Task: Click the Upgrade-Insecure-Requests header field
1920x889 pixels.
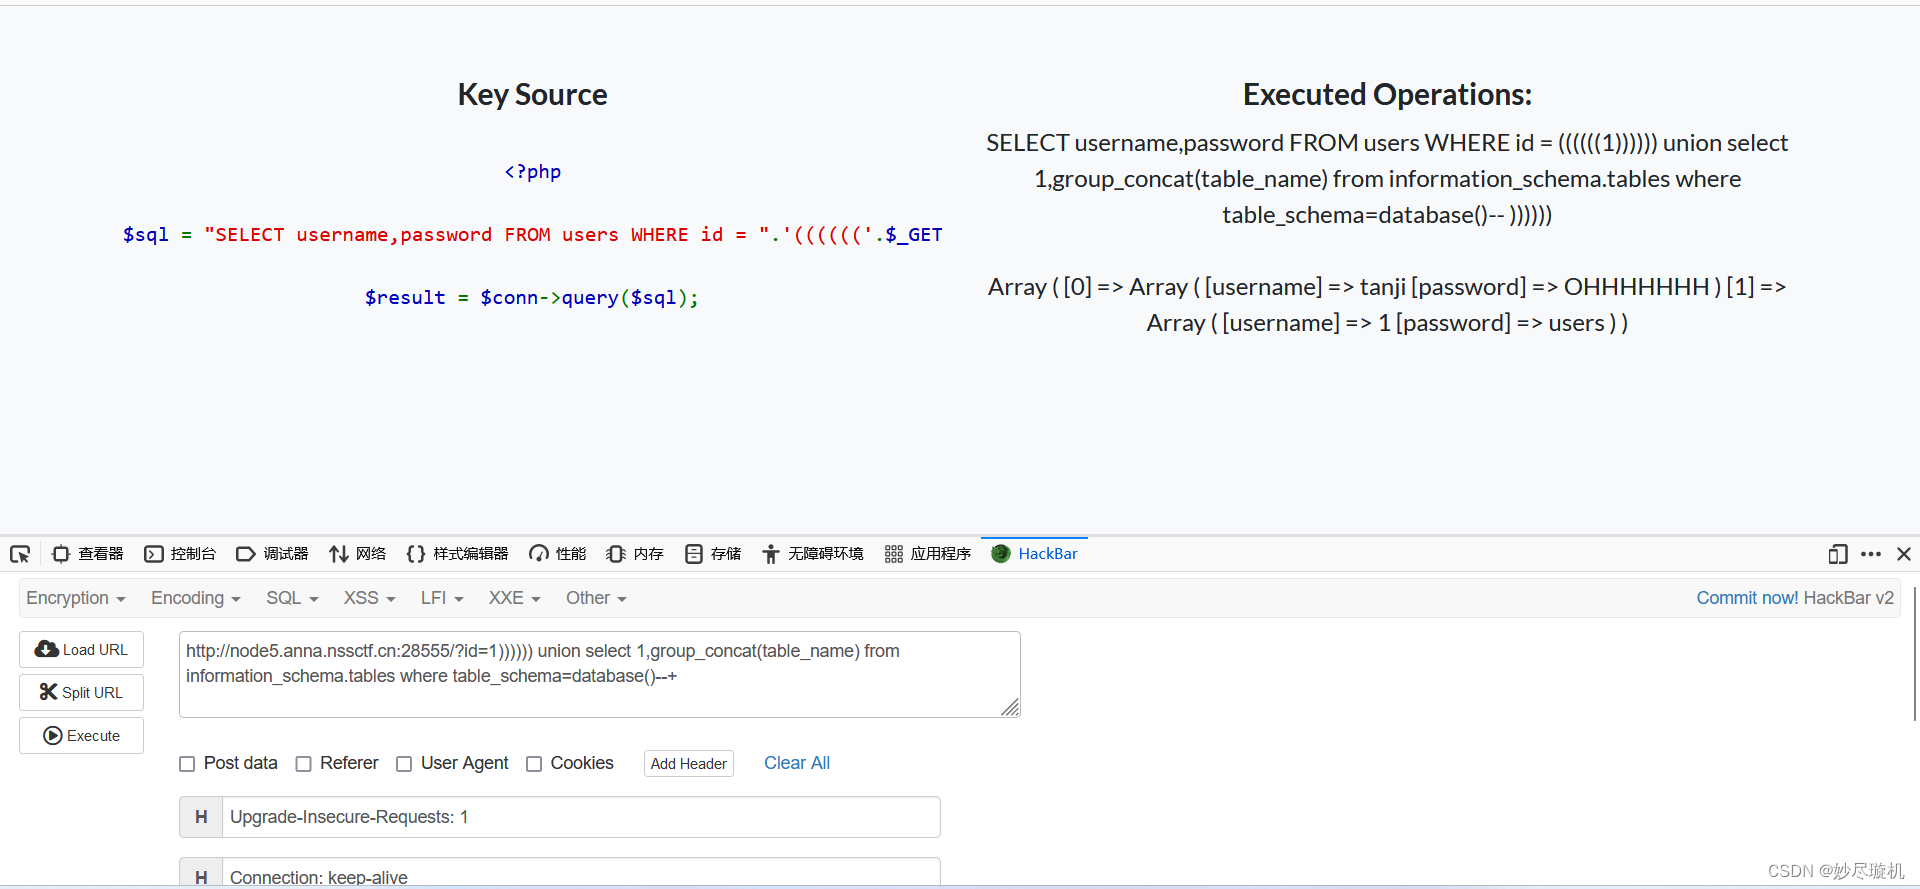Action: coord(581,817)
